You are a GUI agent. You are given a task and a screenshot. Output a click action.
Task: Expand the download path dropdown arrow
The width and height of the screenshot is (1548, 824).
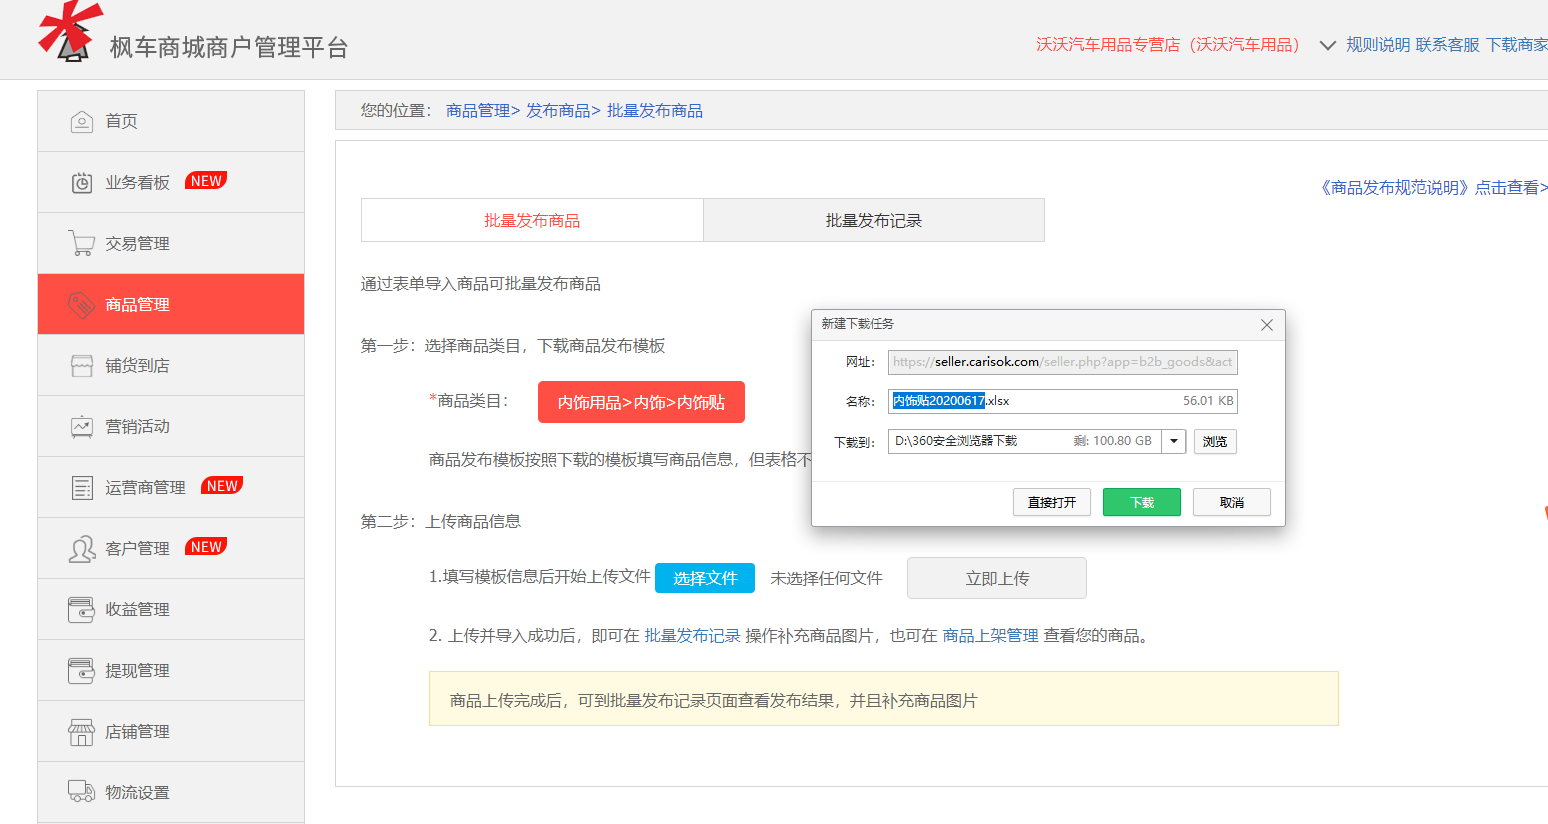point(1174,441)
